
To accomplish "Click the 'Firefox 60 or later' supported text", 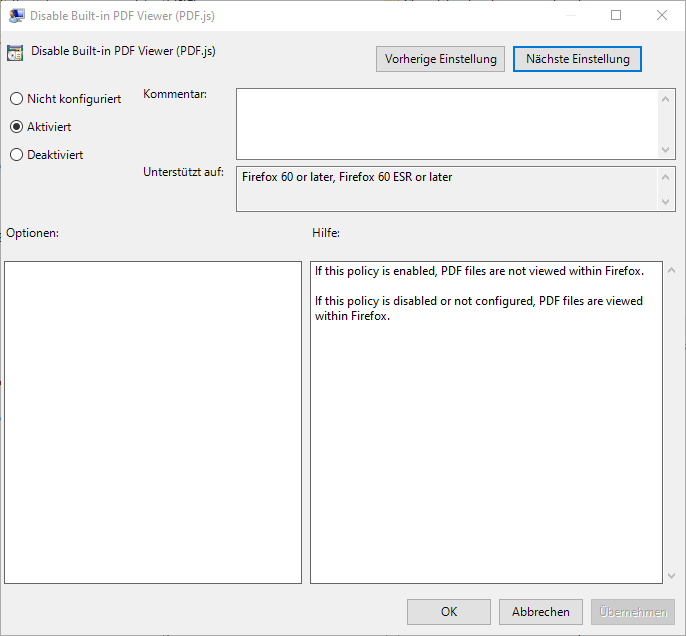I will tap(347, 177).
